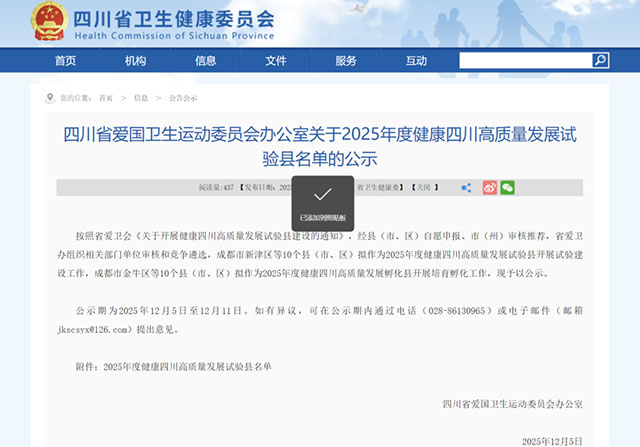
Task: Open attachment 2025年度健康四川高质量发展试验县名单
Action: click(x=187, y=367)
